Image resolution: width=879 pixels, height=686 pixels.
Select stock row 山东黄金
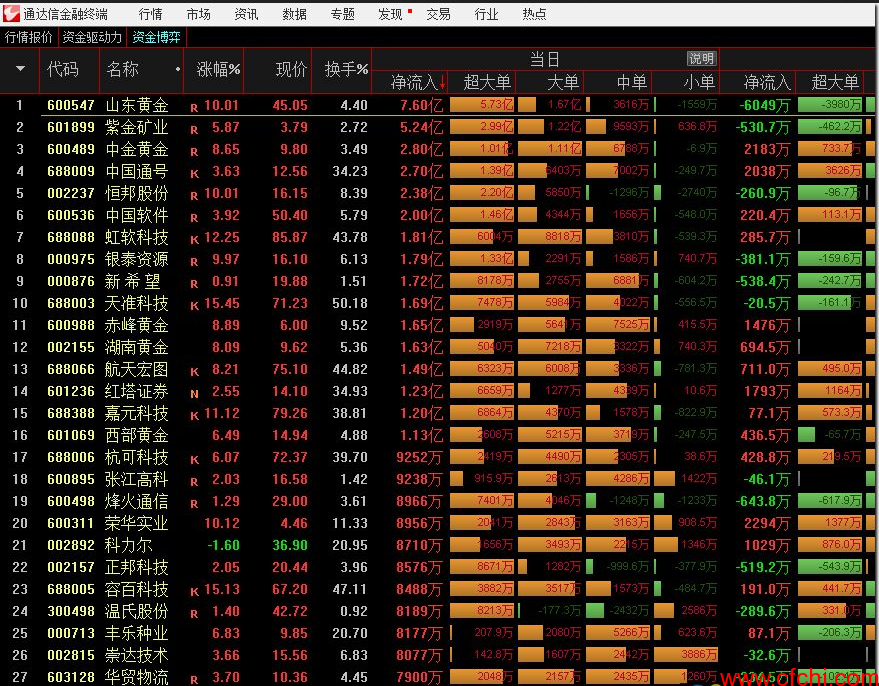click(x=437, y=105)
